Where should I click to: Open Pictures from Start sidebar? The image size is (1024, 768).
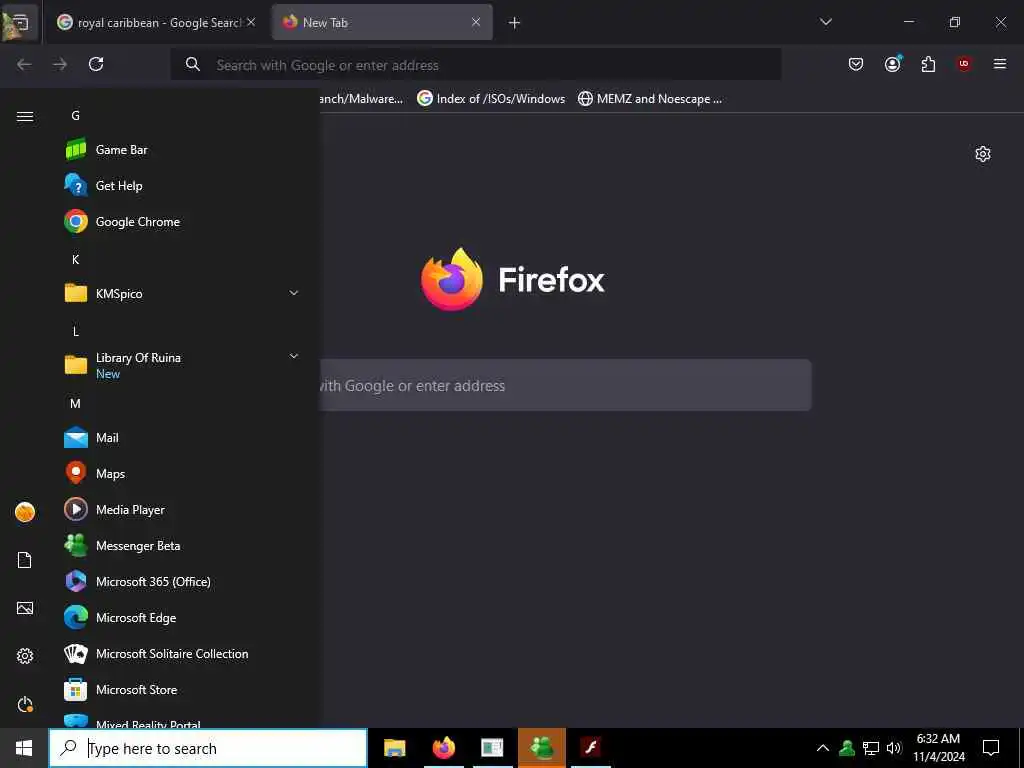[x=25, y=608]
